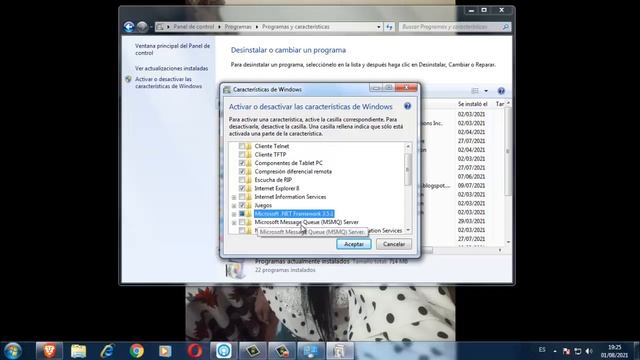The height and width of the screenshot is (360, 640).
Task: Click the forward arrow in Control Panel window
Action: pyautogui.click(x=142, y=27)
